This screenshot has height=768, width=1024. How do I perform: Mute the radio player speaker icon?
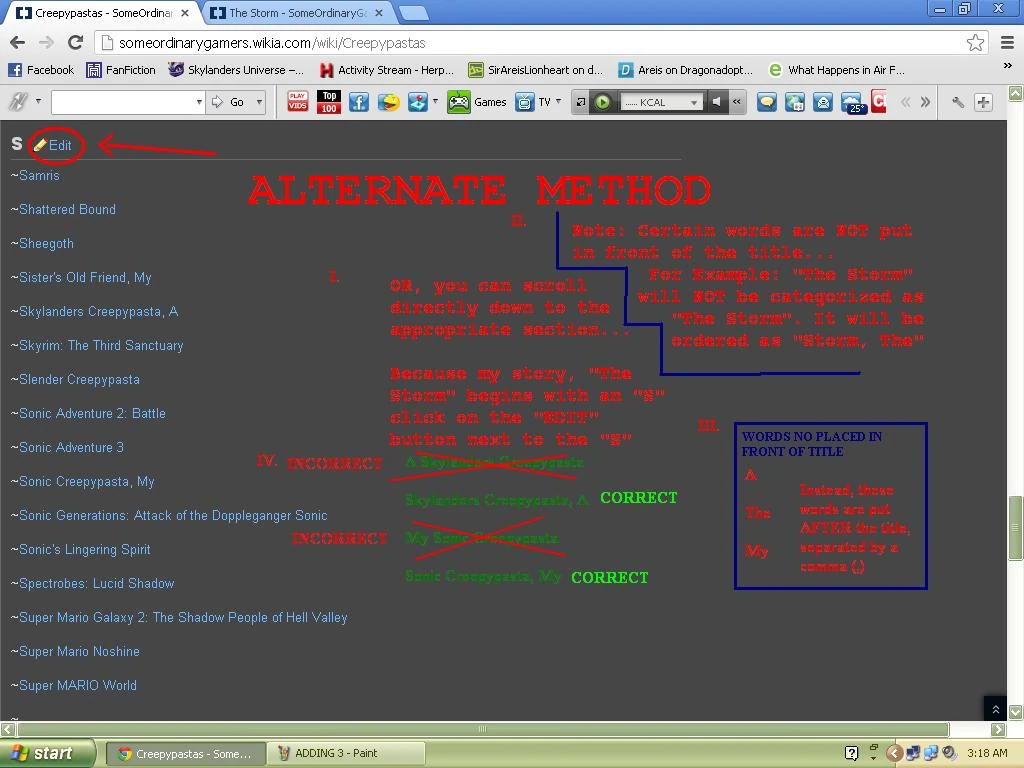716,102
